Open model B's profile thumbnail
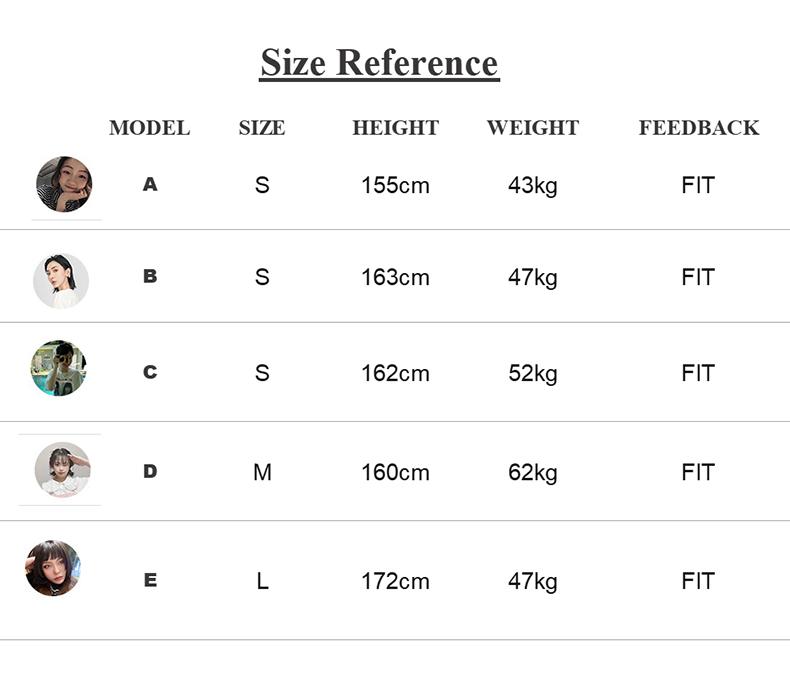The image size is (790, 682). click(x=61, y=281)
